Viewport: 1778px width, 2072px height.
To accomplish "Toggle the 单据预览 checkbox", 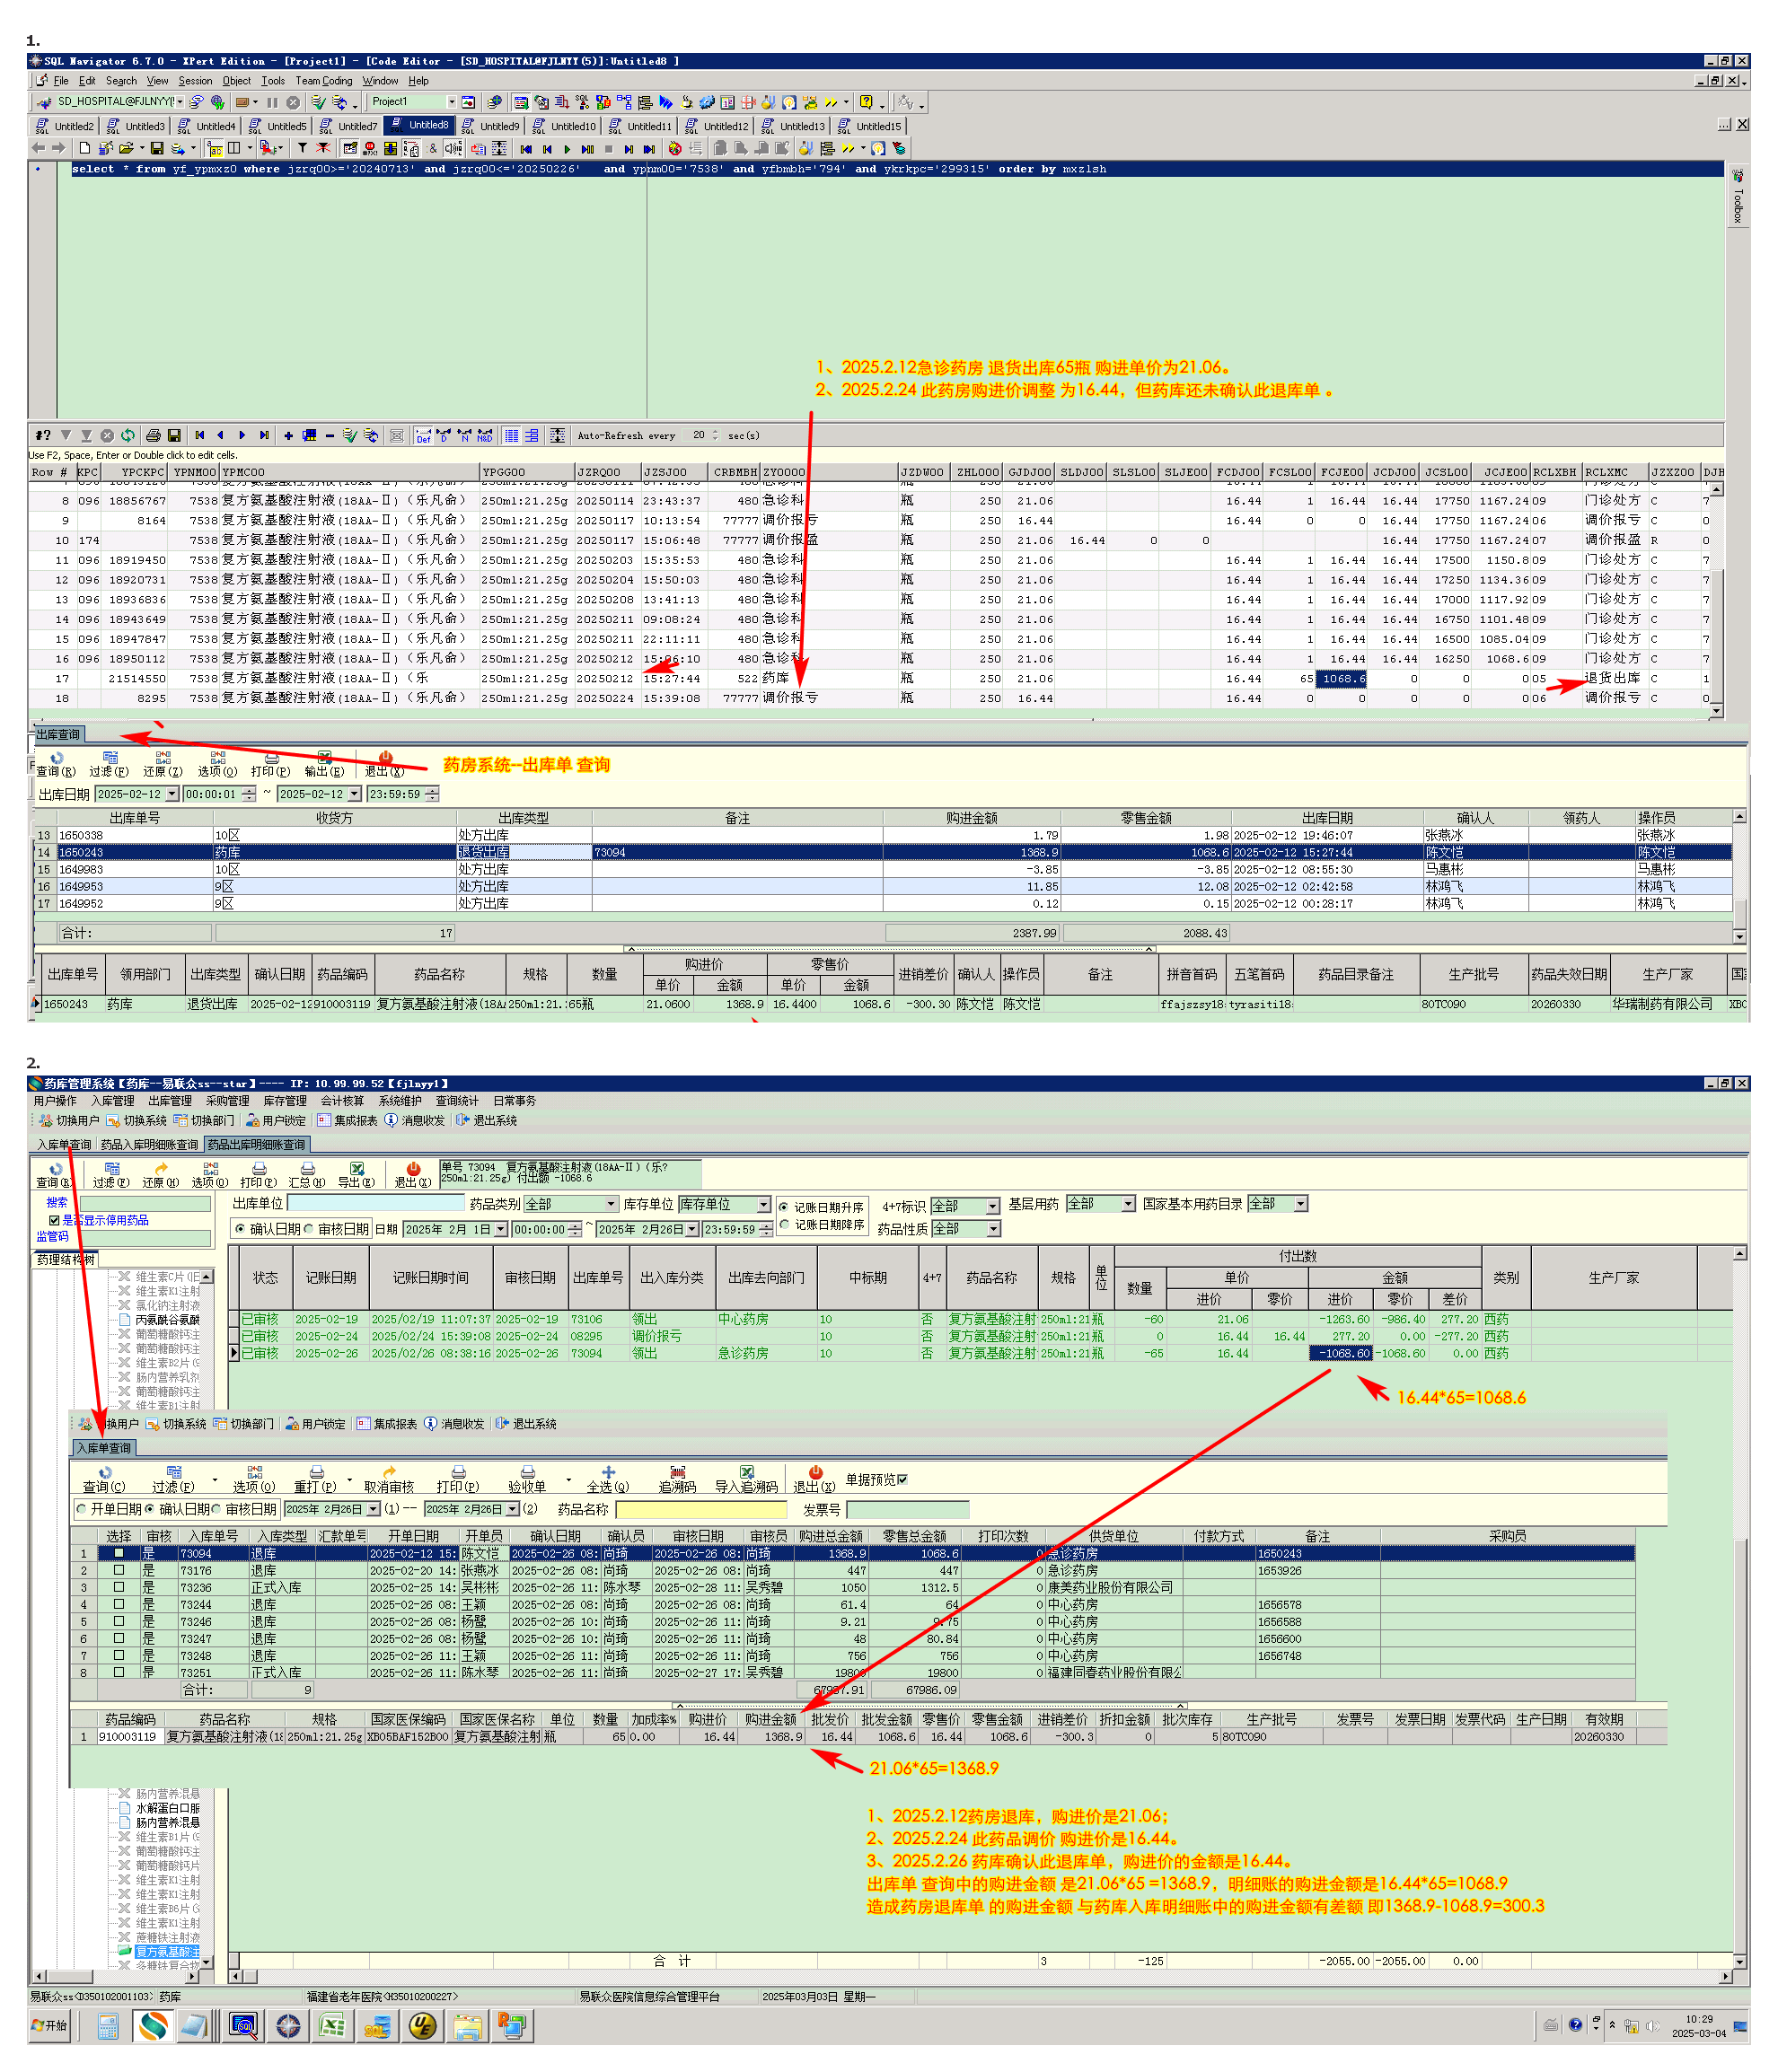I will point(902,1480).
